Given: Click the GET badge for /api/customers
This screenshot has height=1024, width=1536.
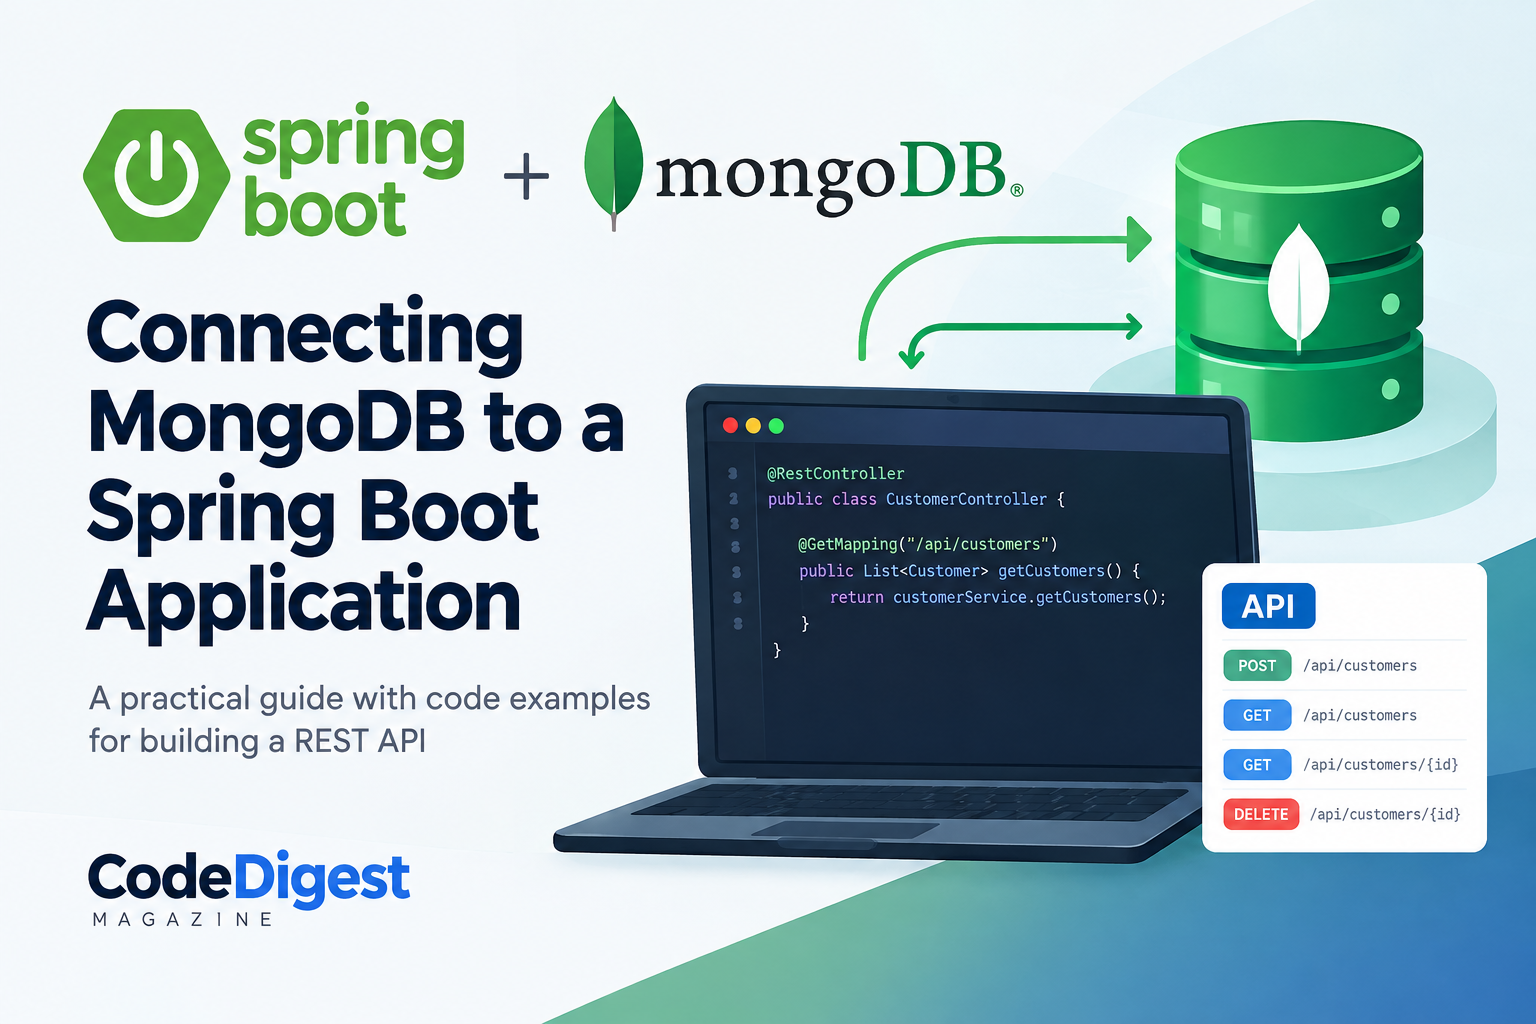Looking at the screenshot, I should [1257, 715].
